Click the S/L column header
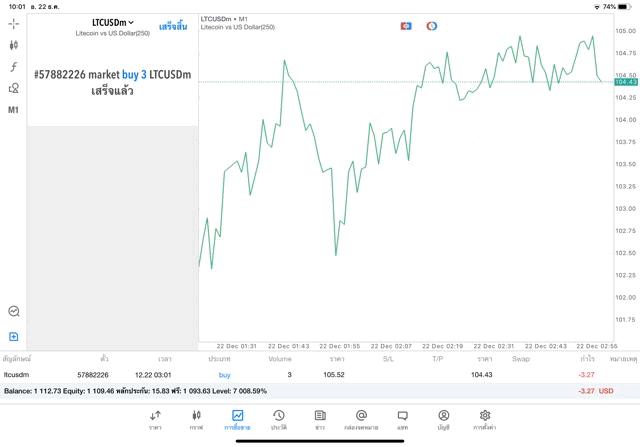This screenshot has width=640, height=447. pos(388,359)
